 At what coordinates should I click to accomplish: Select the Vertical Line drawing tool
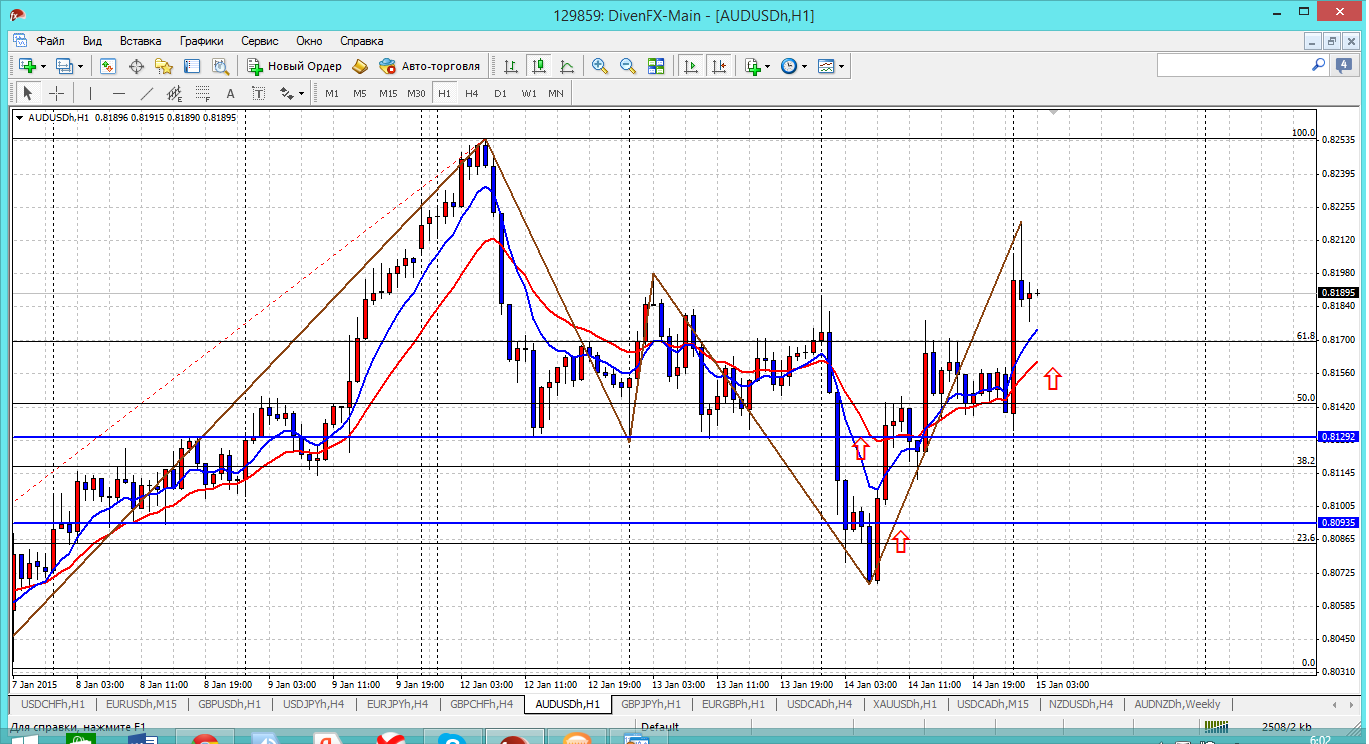coord(91,93)
